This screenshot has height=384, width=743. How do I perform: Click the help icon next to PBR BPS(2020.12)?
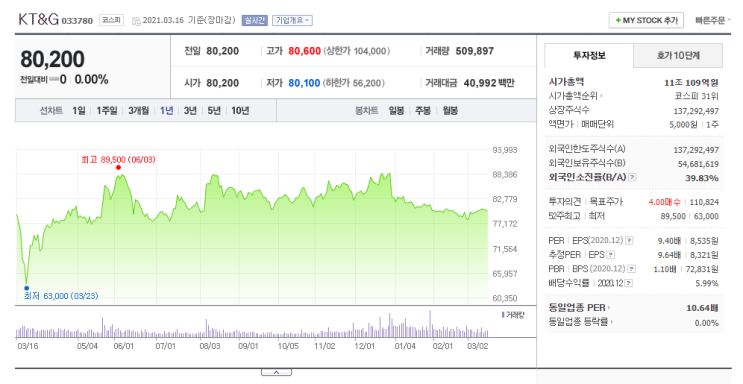click(x=631, y=269)
